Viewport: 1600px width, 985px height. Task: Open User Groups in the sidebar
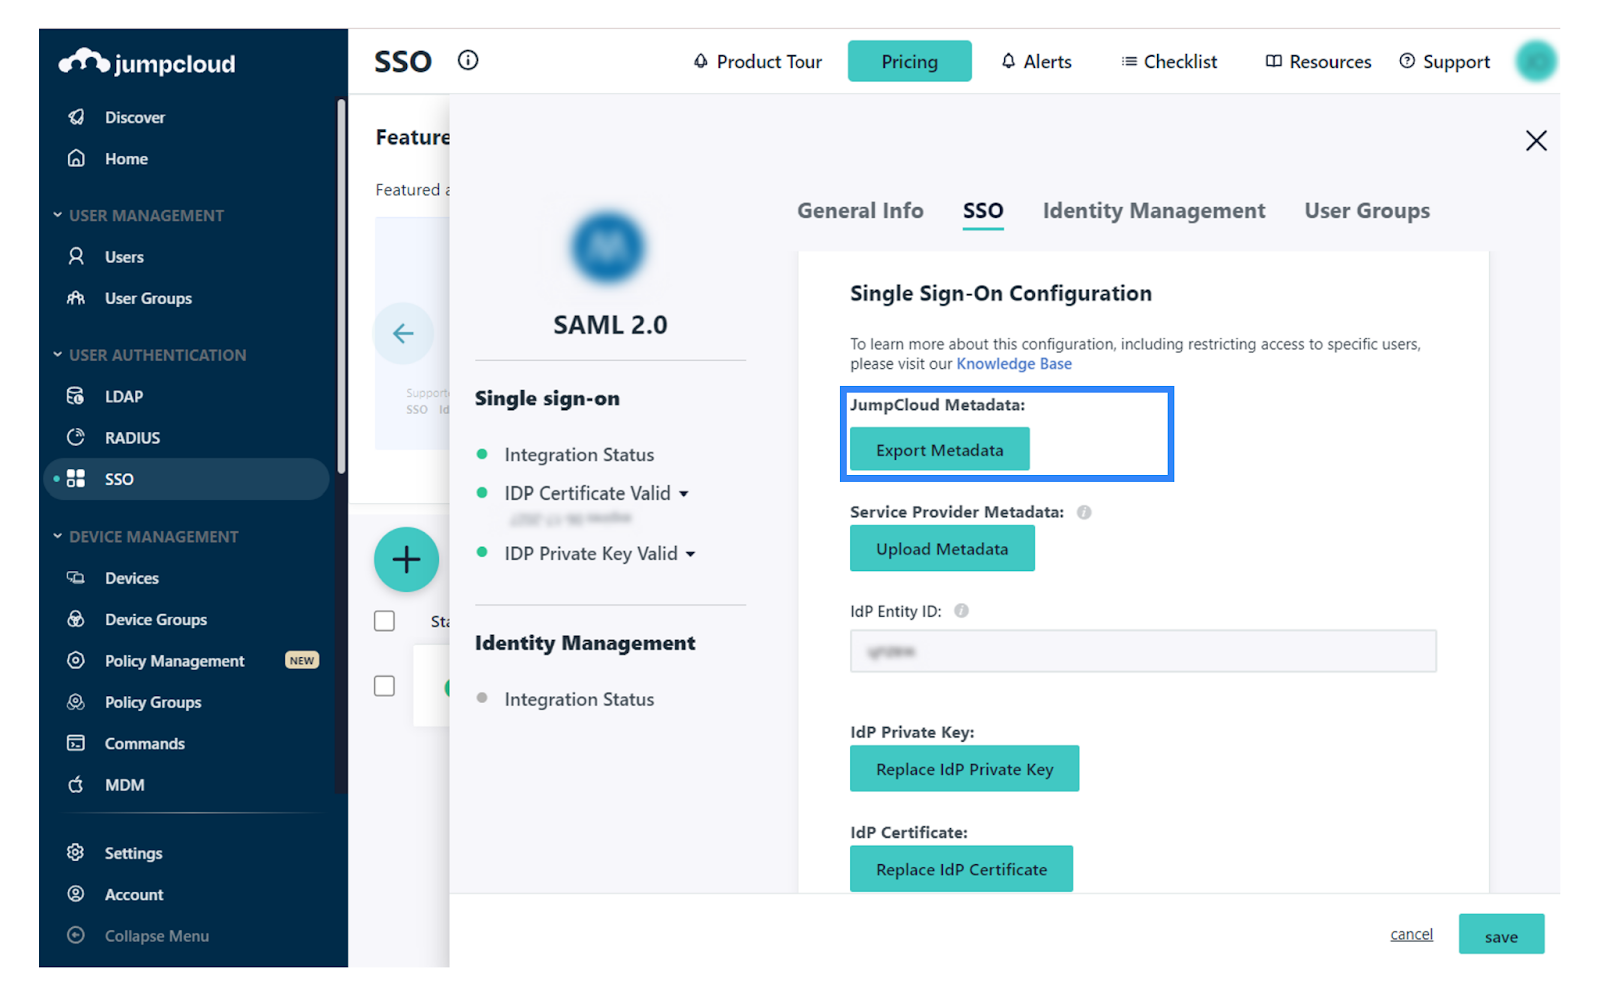[148, 298]
